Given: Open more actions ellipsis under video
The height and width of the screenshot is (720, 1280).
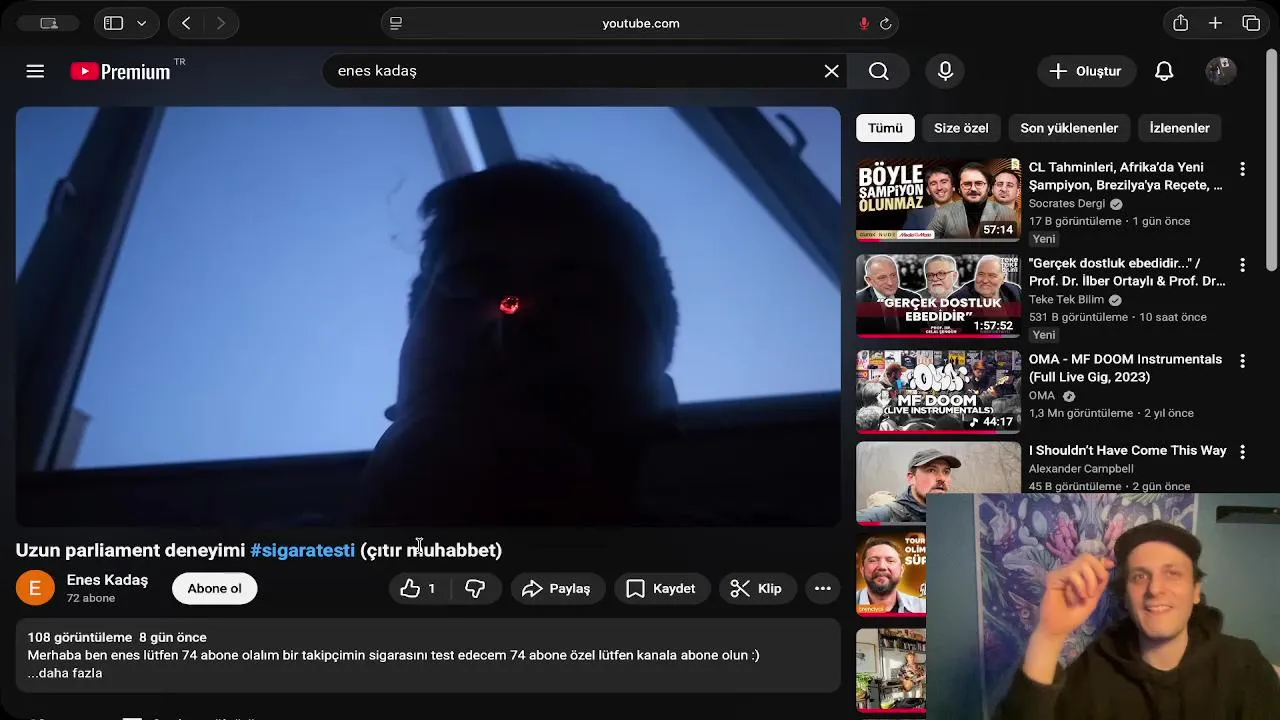Looking at the screenshot, I should pyautogui.click(x=823, y=589).
